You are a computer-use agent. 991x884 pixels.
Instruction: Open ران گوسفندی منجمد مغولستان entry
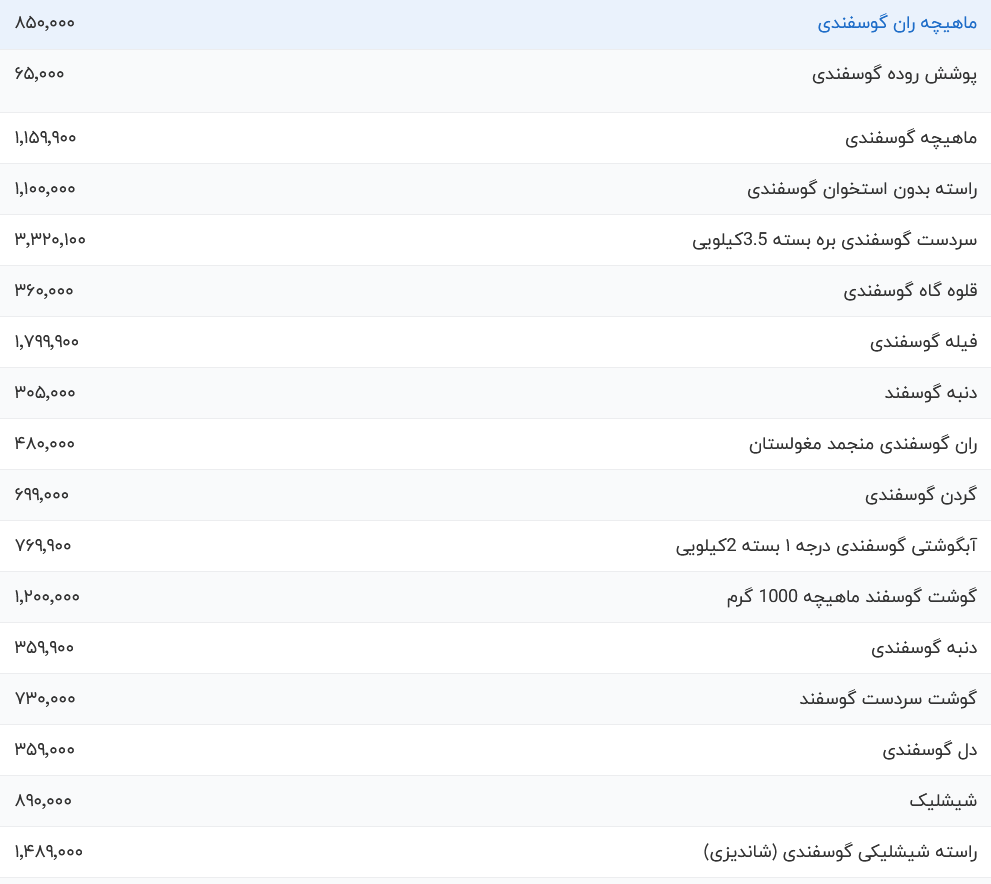[x=863, y=444]
